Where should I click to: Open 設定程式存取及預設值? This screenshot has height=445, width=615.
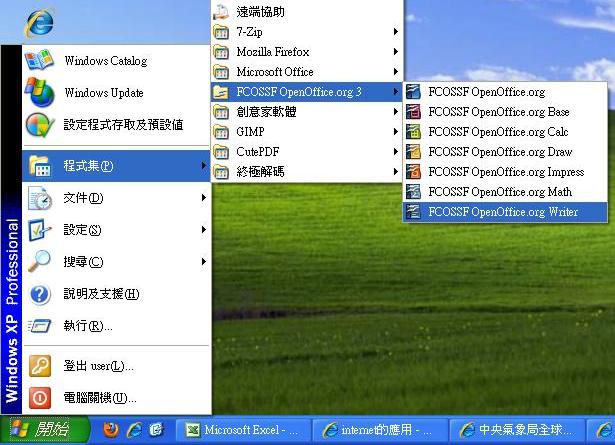point(116,125)
